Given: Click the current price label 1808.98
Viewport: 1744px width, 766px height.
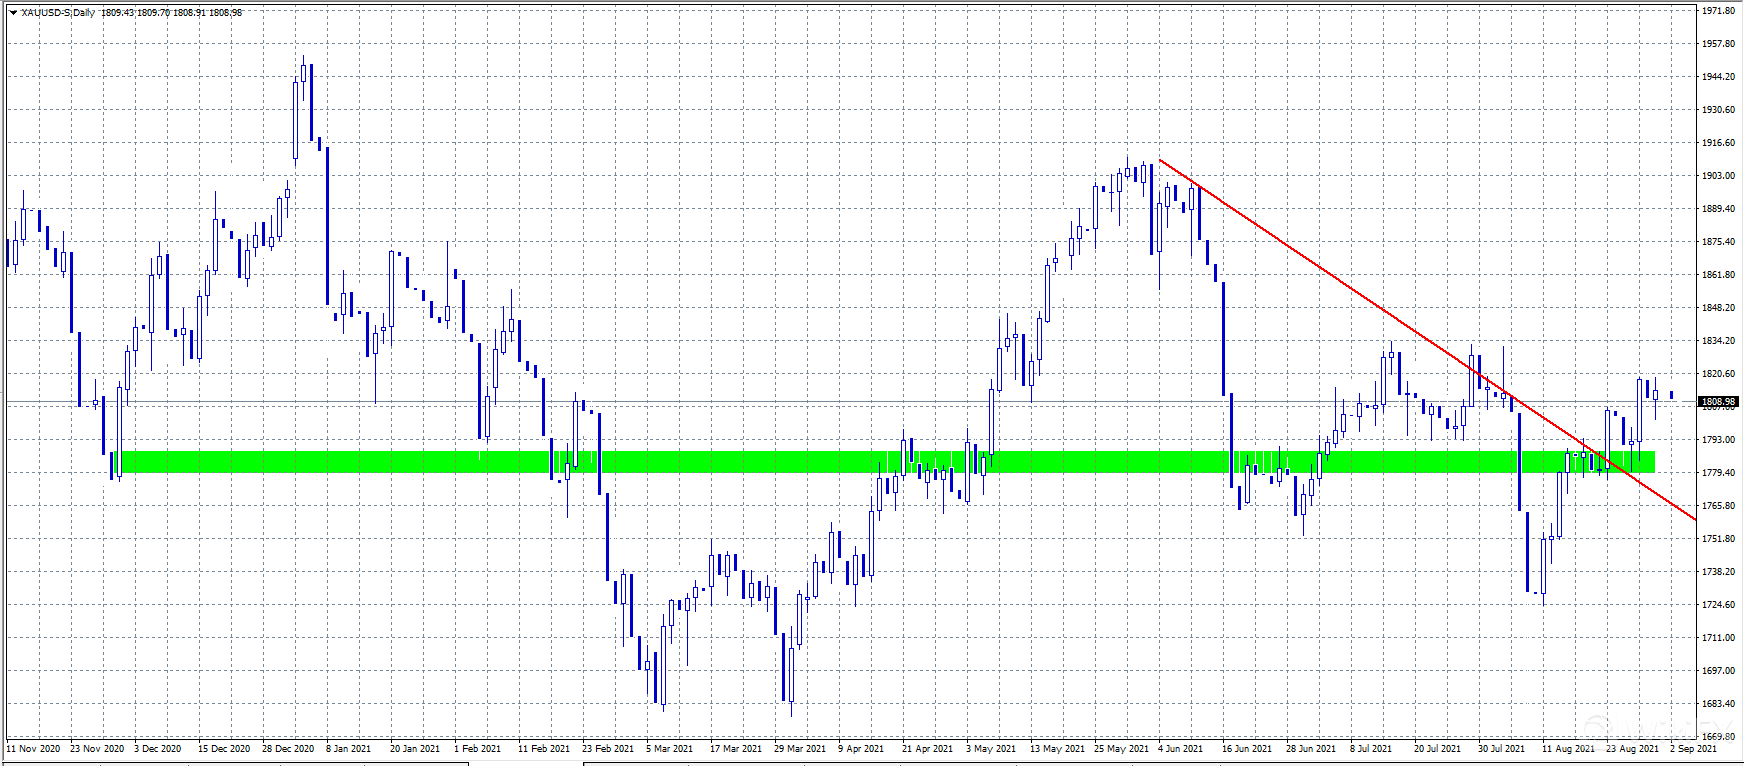Looking at the screenshot, I should 1718,402.
